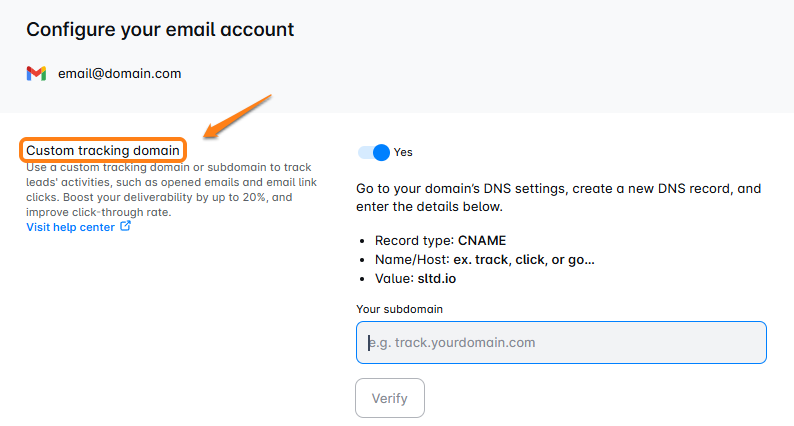Disable the custom tracking domain toggle

(x=374, y=152)
